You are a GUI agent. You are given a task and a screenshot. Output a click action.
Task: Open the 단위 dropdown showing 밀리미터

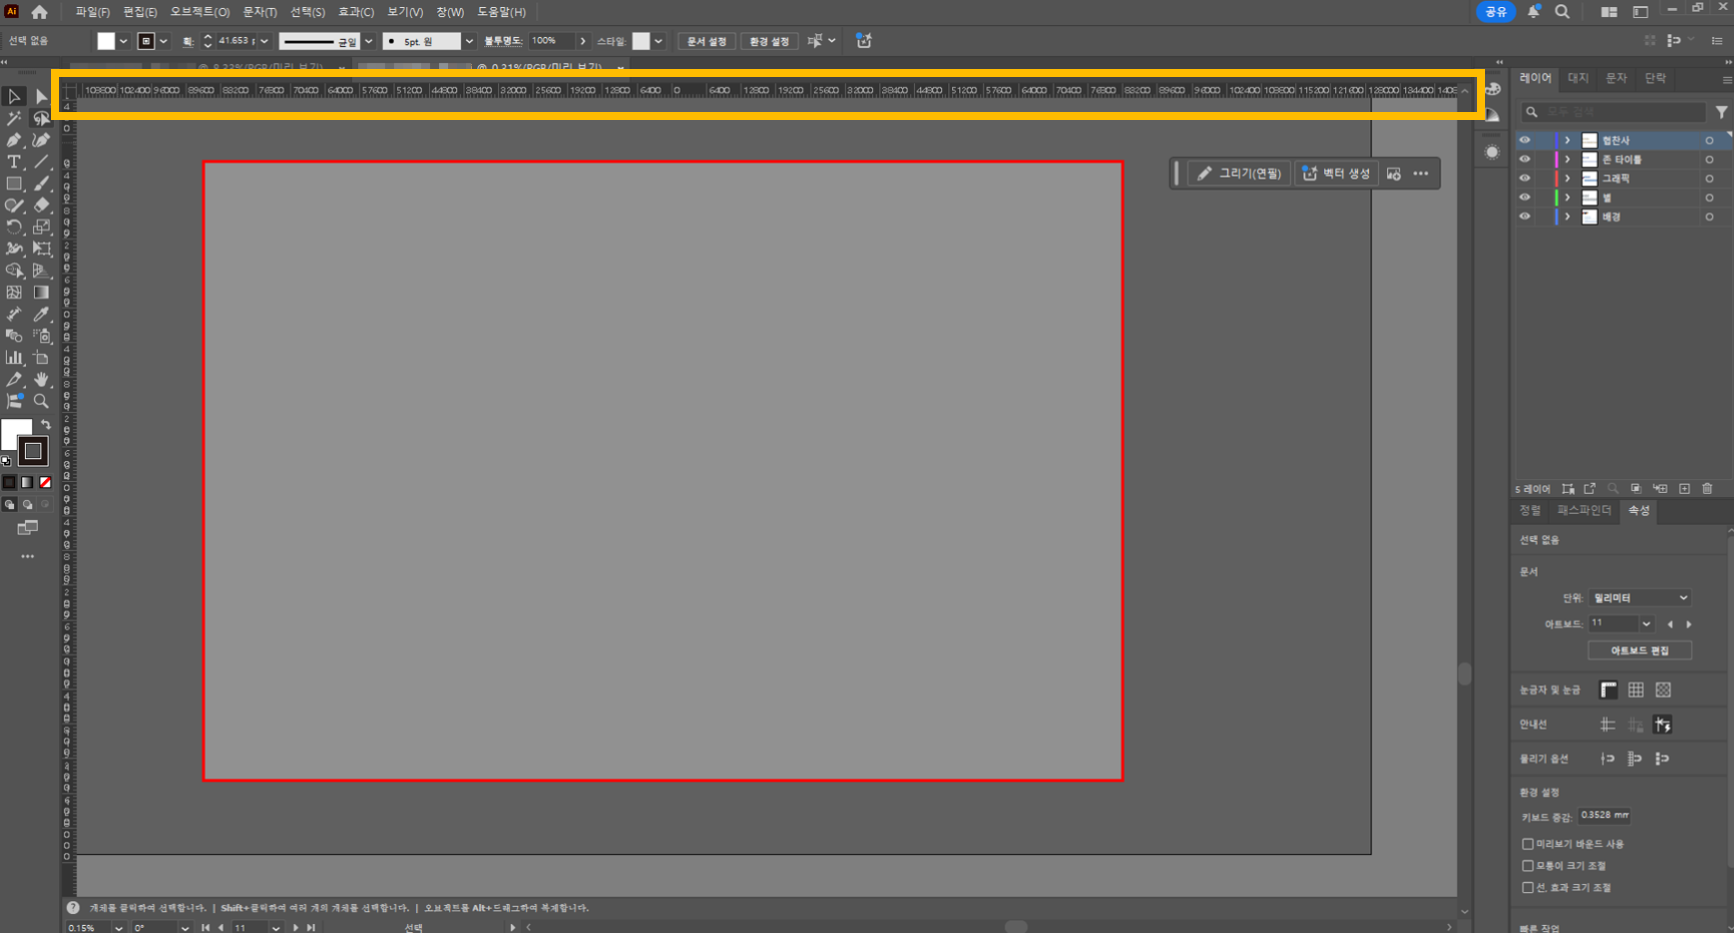[x=1640, y=597]
